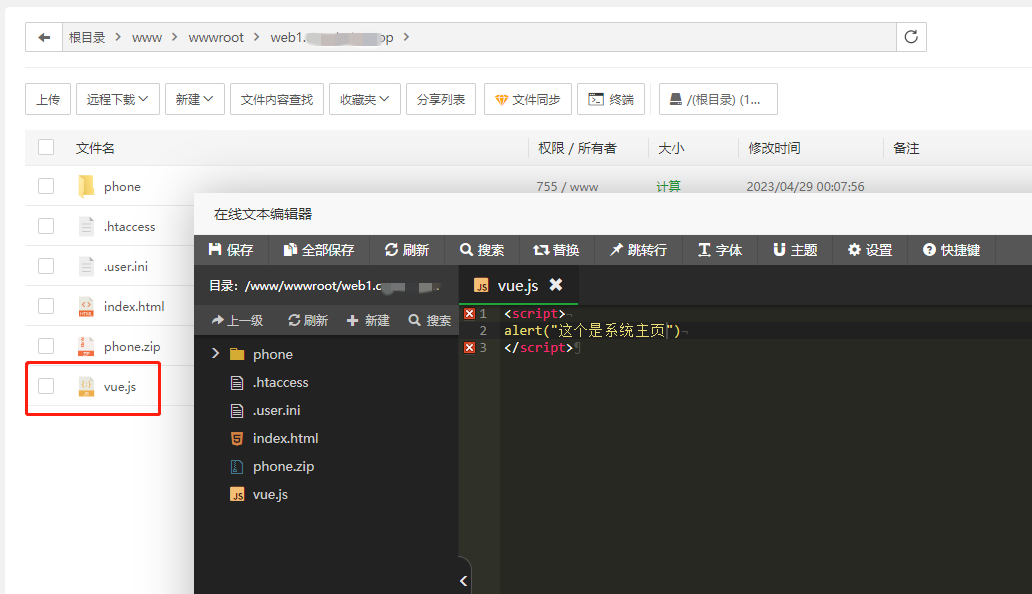Open the replace tool in the editor
The width and height of the screenshot is (1032, 594).
point(557,250)
